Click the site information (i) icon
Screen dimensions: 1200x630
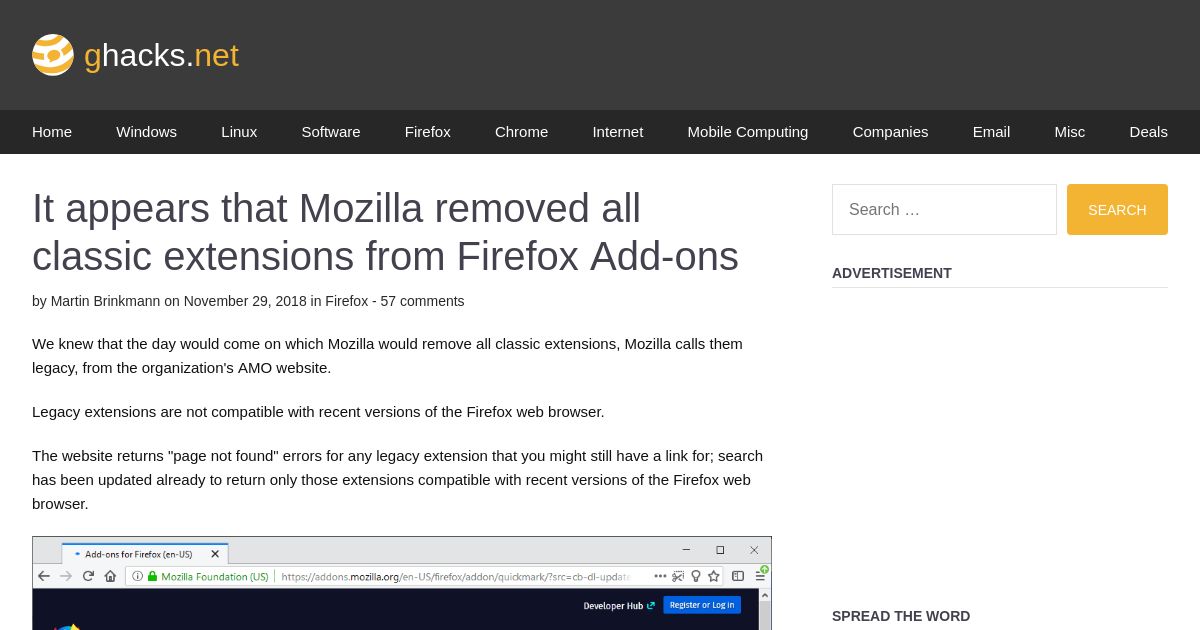(x=138, y=576)
